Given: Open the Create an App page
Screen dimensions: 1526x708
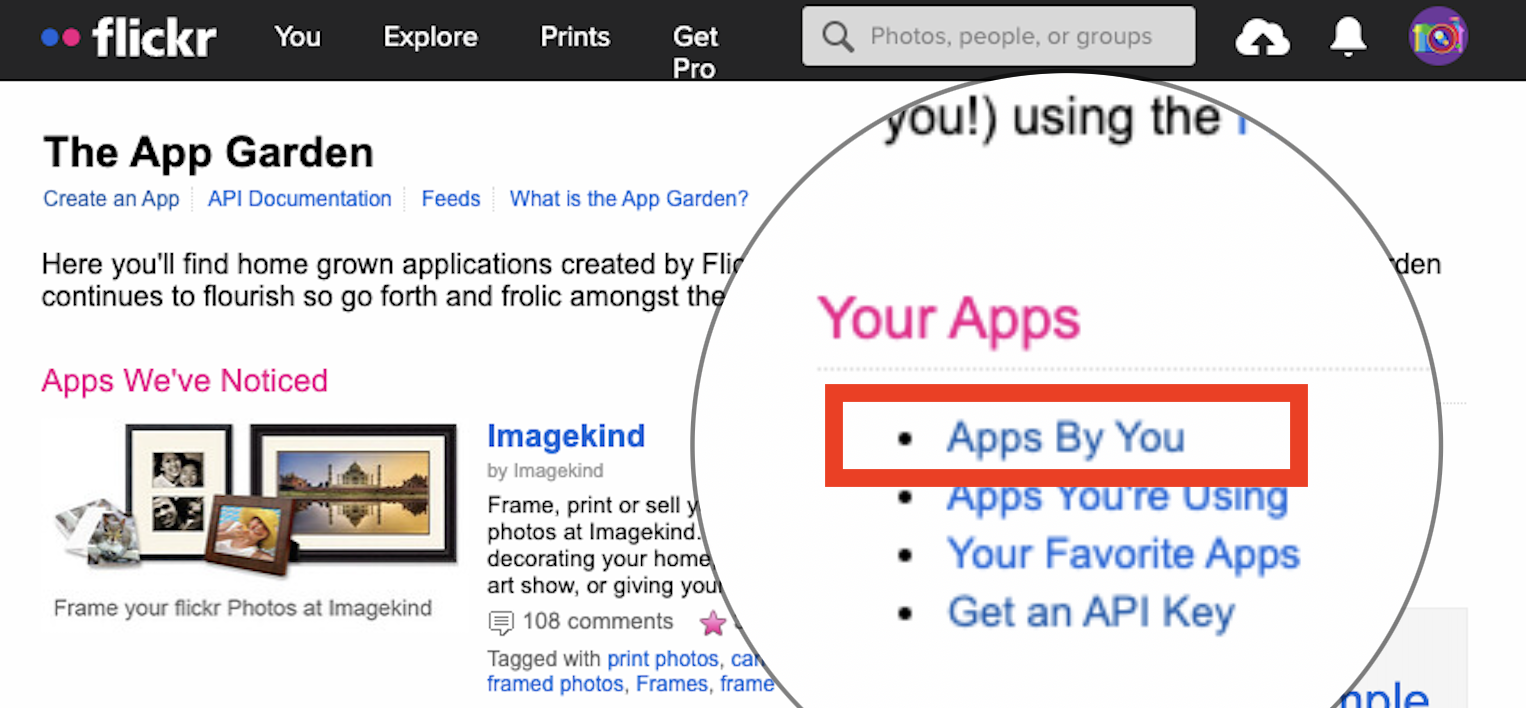Looking at the screenshot, I should pos(111,199).
